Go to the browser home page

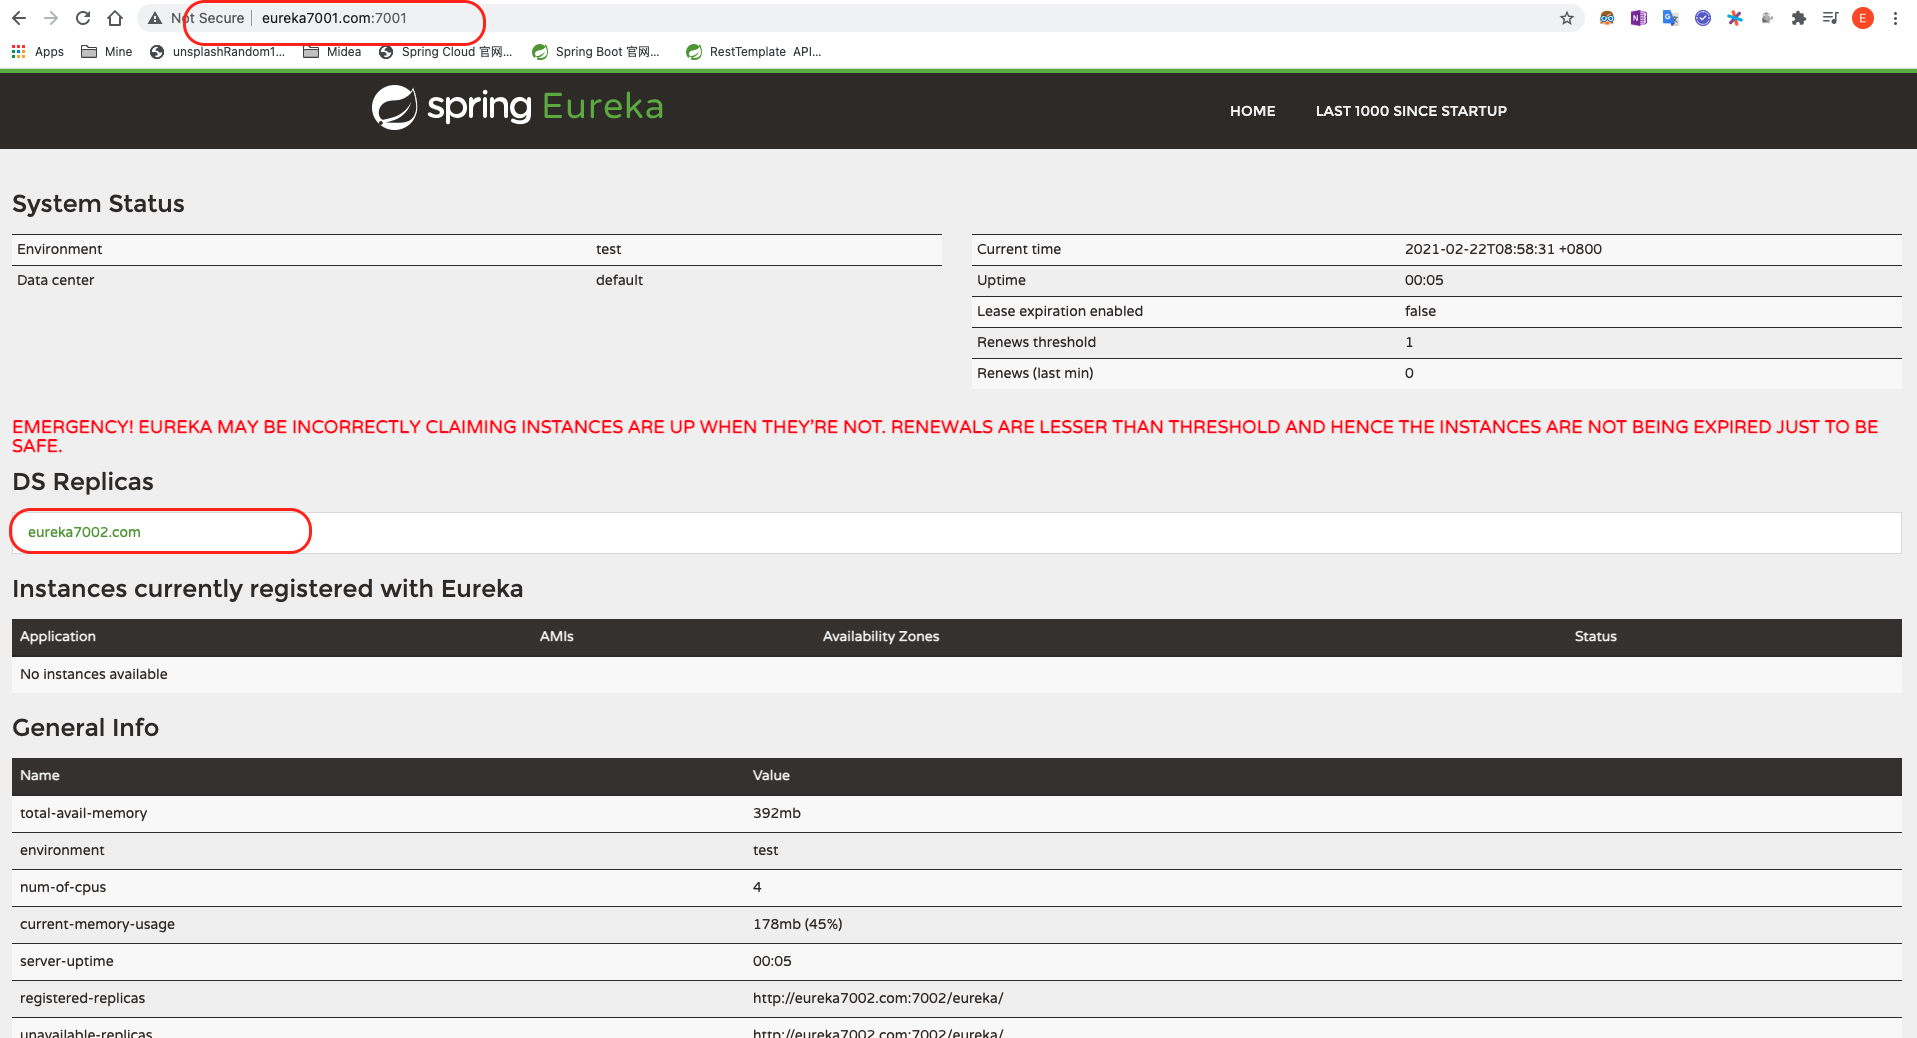(115, 18)
